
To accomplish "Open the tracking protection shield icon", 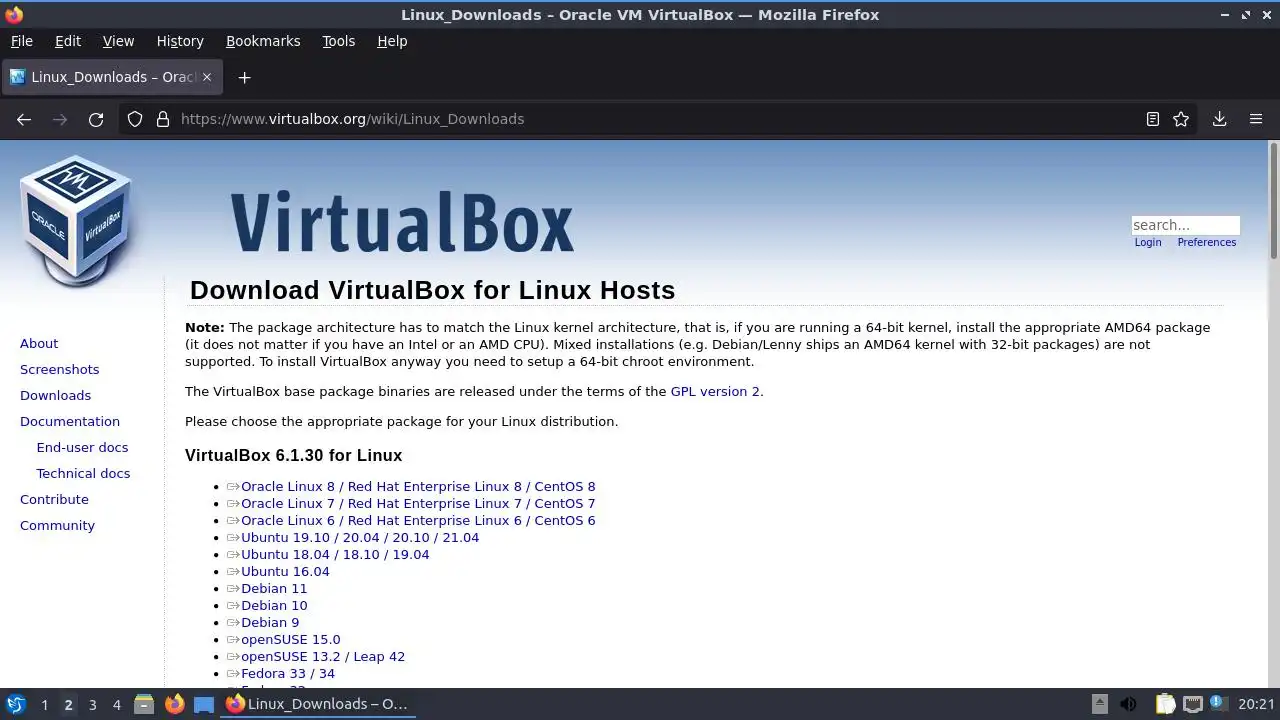I will click(x=135, y=119).
